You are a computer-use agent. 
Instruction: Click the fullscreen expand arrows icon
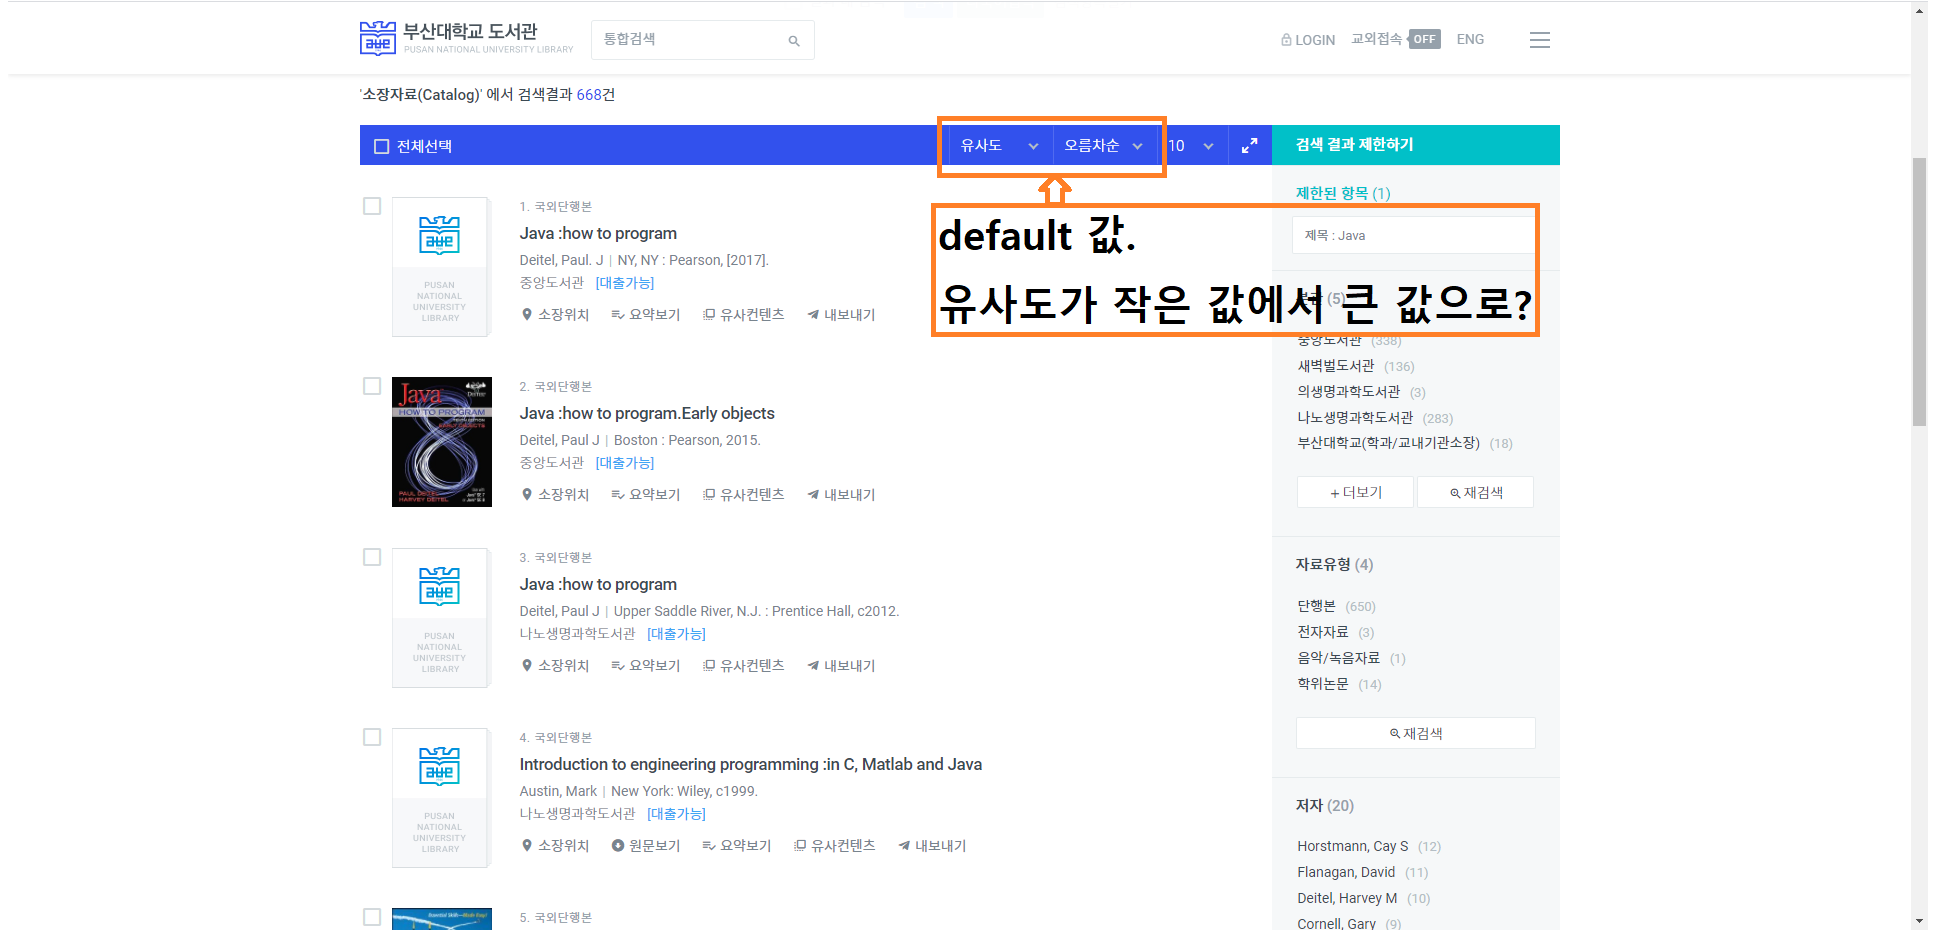tap(1249, 146)
